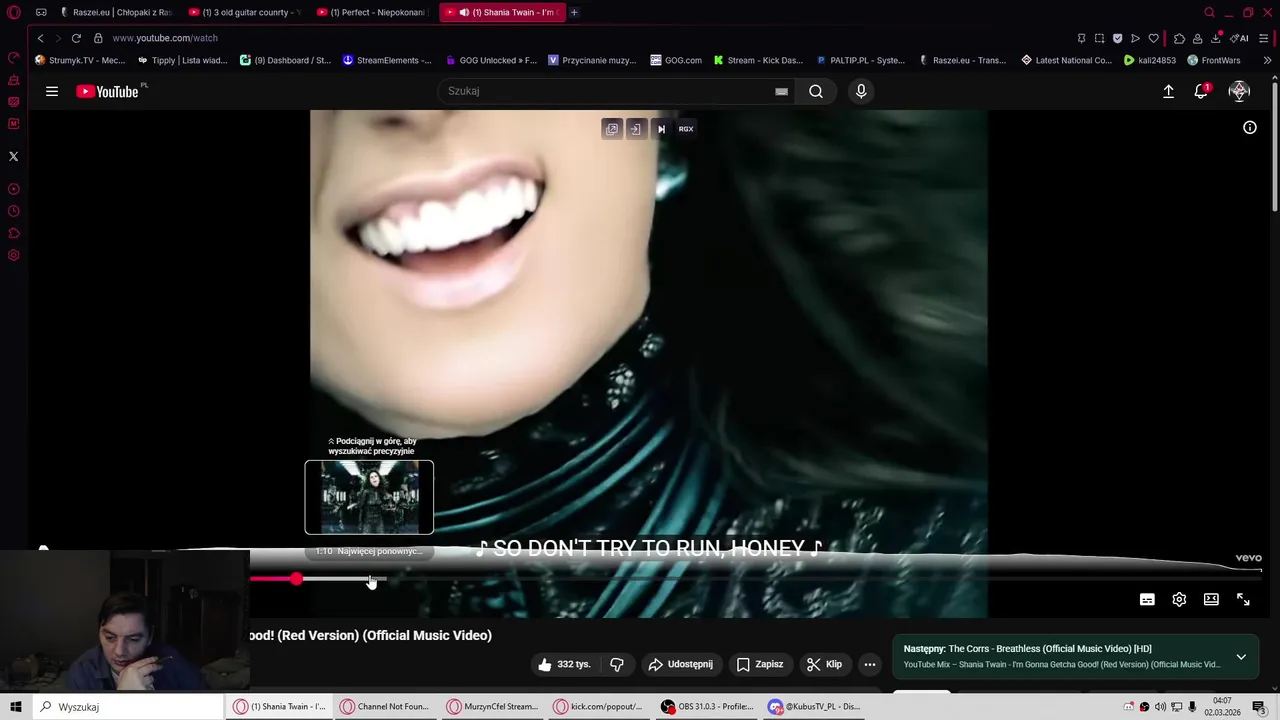Switch to the @KubusTV_PL Discord taskbar window

click(x=814, y=707)
